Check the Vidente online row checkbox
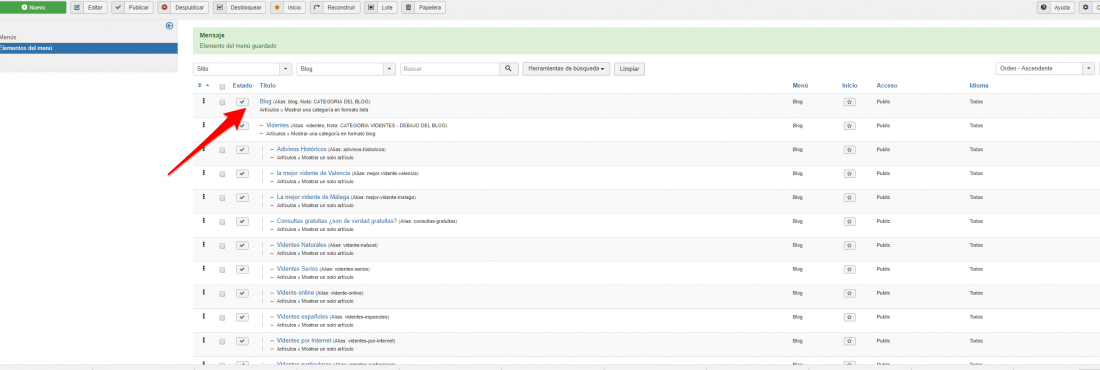Screen dimensions: 1100x370 (x=222, y=293)
